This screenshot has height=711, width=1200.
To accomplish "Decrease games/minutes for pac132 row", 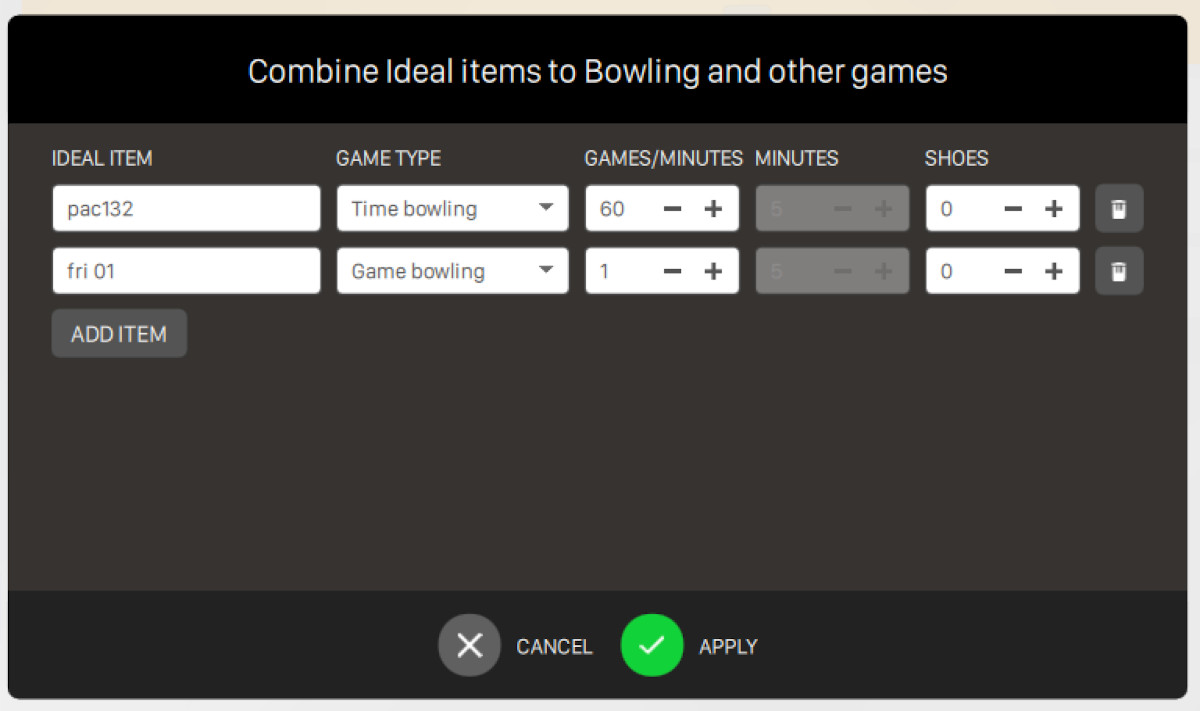I will pos(673,209).
